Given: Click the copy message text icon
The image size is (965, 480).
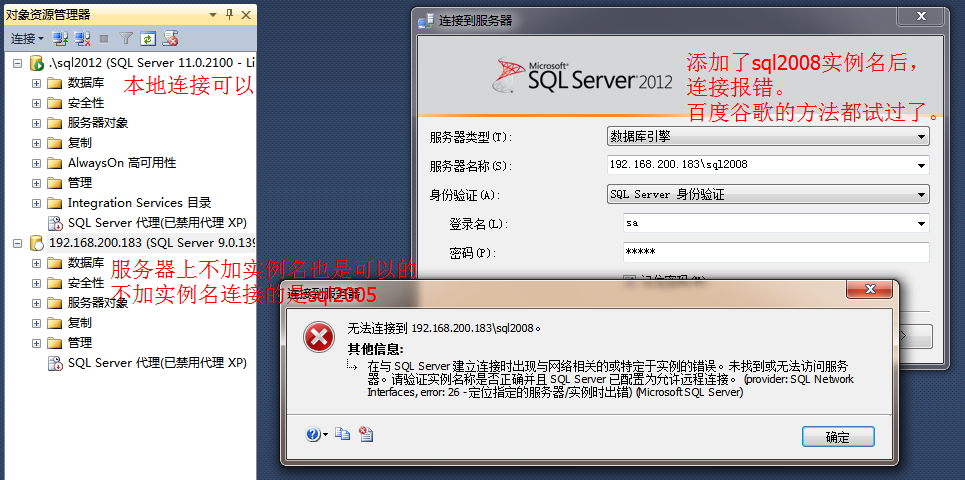Looking at the screenshot, I should tap(343, 434).
